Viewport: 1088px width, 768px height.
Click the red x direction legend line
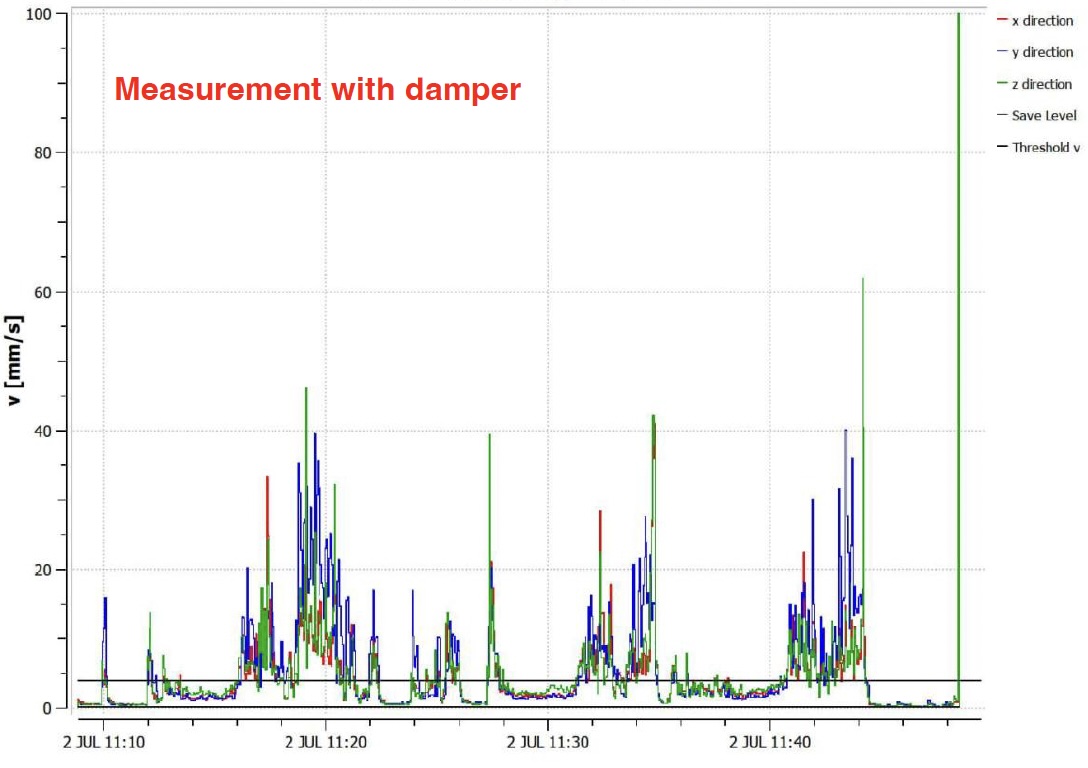pos(1002,19)
